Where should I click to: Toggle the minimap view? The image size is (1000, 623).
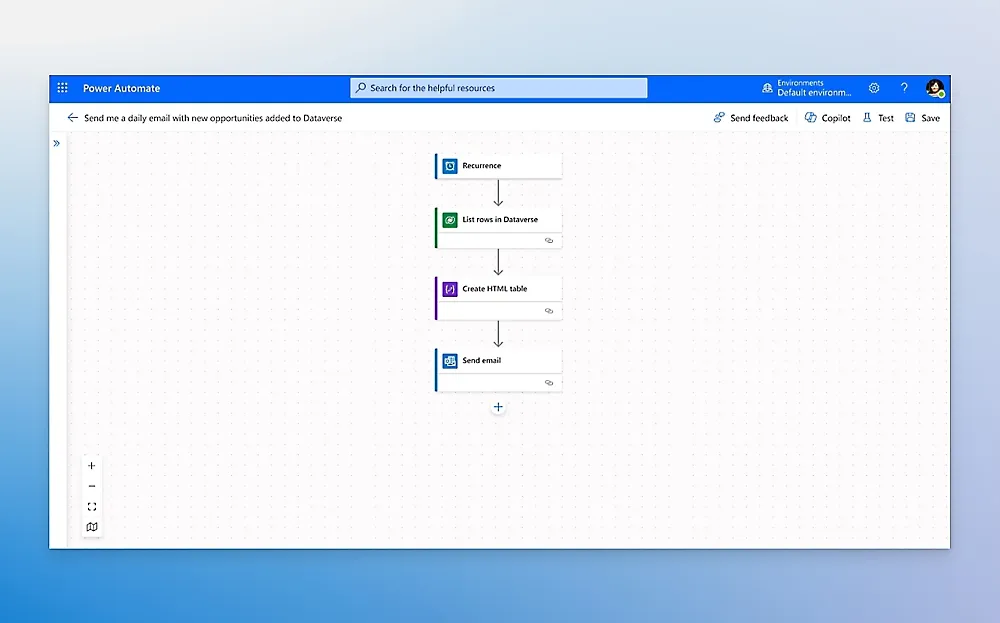click(92, 527)
